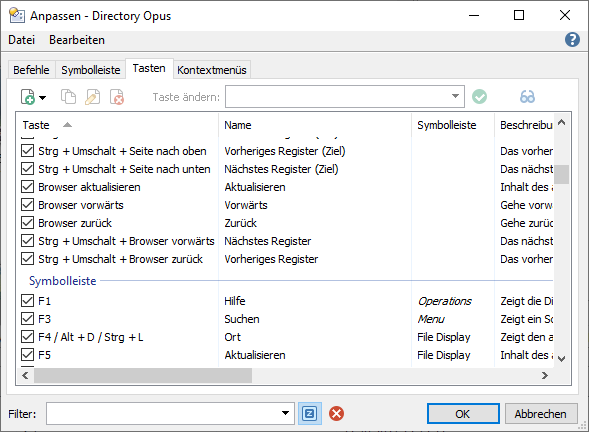Switch to the Symbolleiste tab
Viewport: 589px width, 432px height.
click(91, 70)
